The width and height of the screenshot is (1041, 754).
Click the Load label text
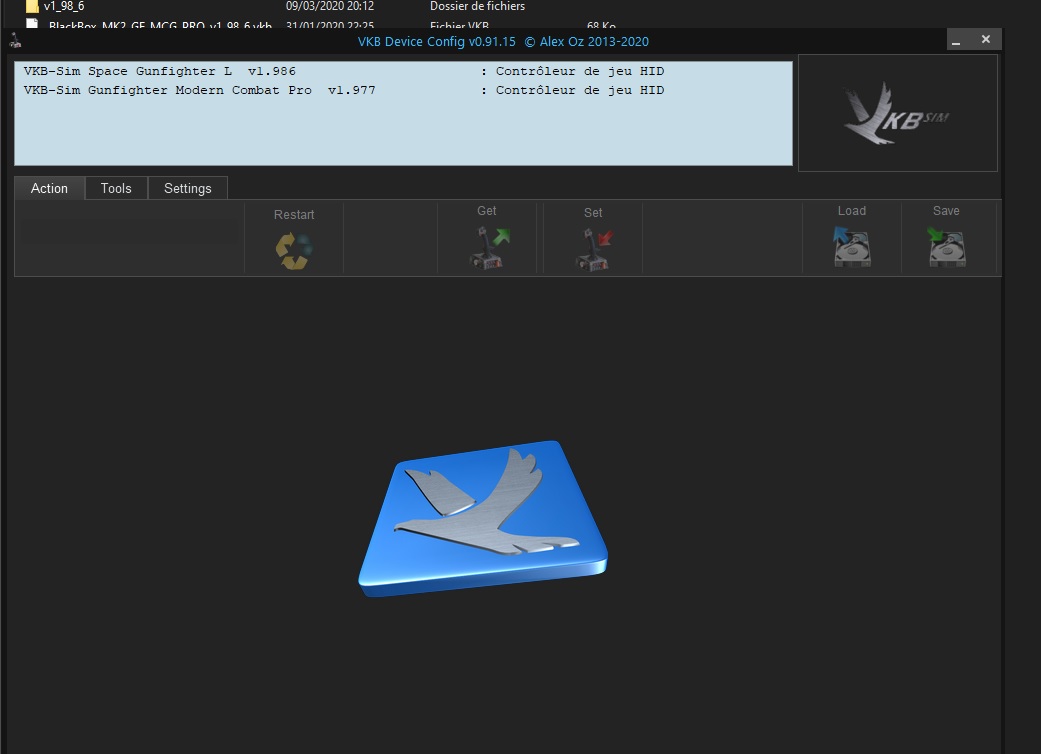click(852, 210)
